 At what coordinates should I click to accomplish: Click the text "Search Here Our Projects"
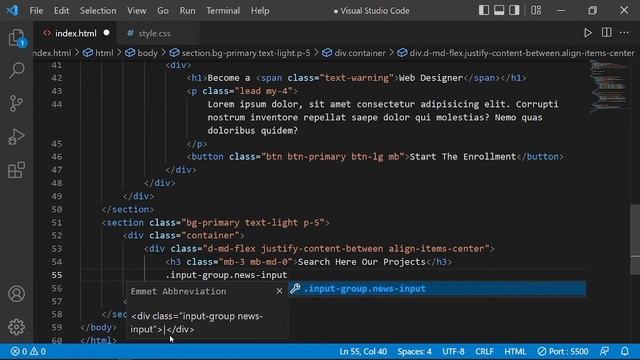click(362, 262)
